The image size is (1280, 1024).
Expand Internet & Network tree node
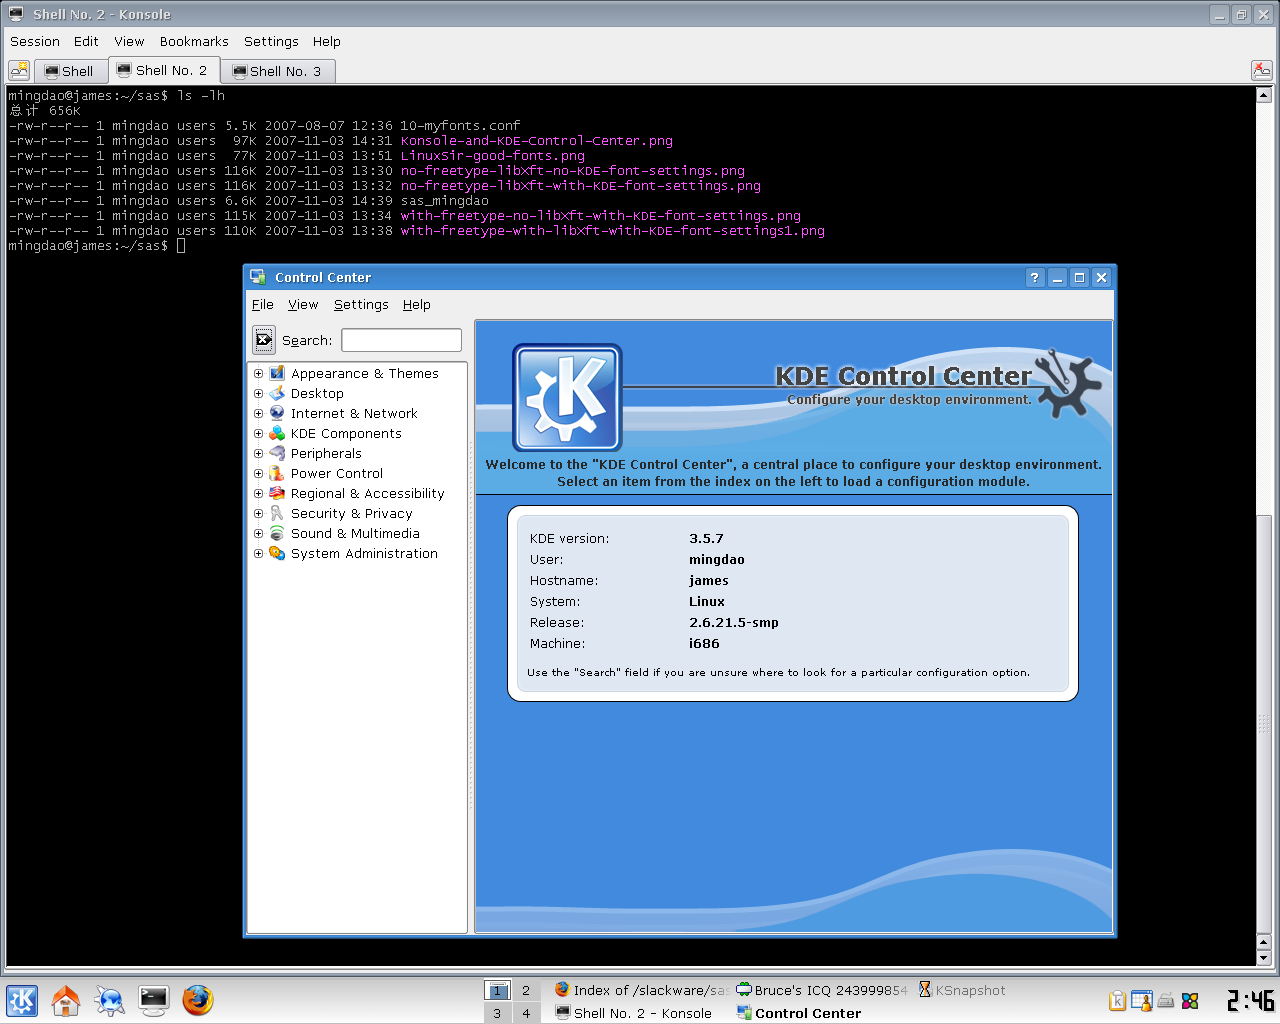[x=258, y=413]
